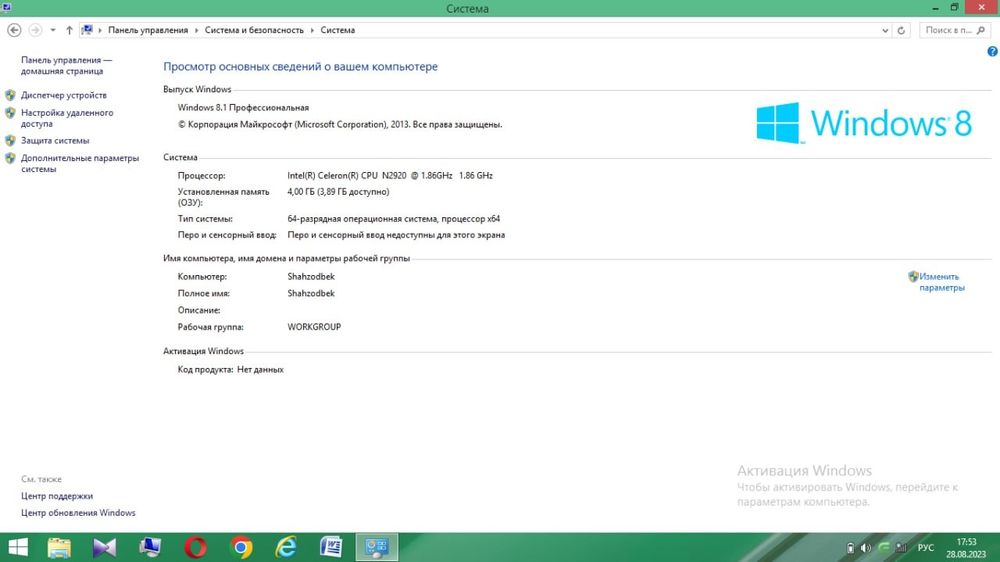Expand the chevron after Панель управления
The image size is (1000, 562).
coord(196,30)
